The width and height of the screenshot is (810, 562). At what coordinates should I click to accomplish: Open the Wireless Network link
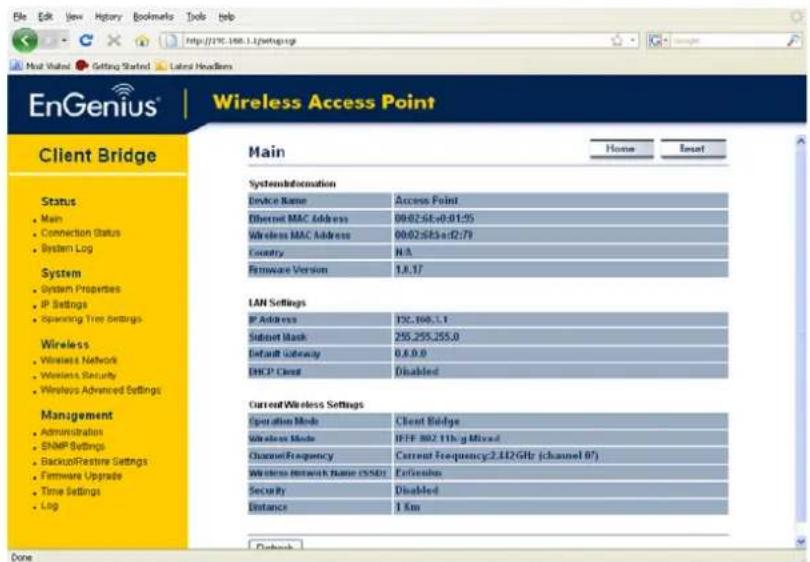(79, 360)
